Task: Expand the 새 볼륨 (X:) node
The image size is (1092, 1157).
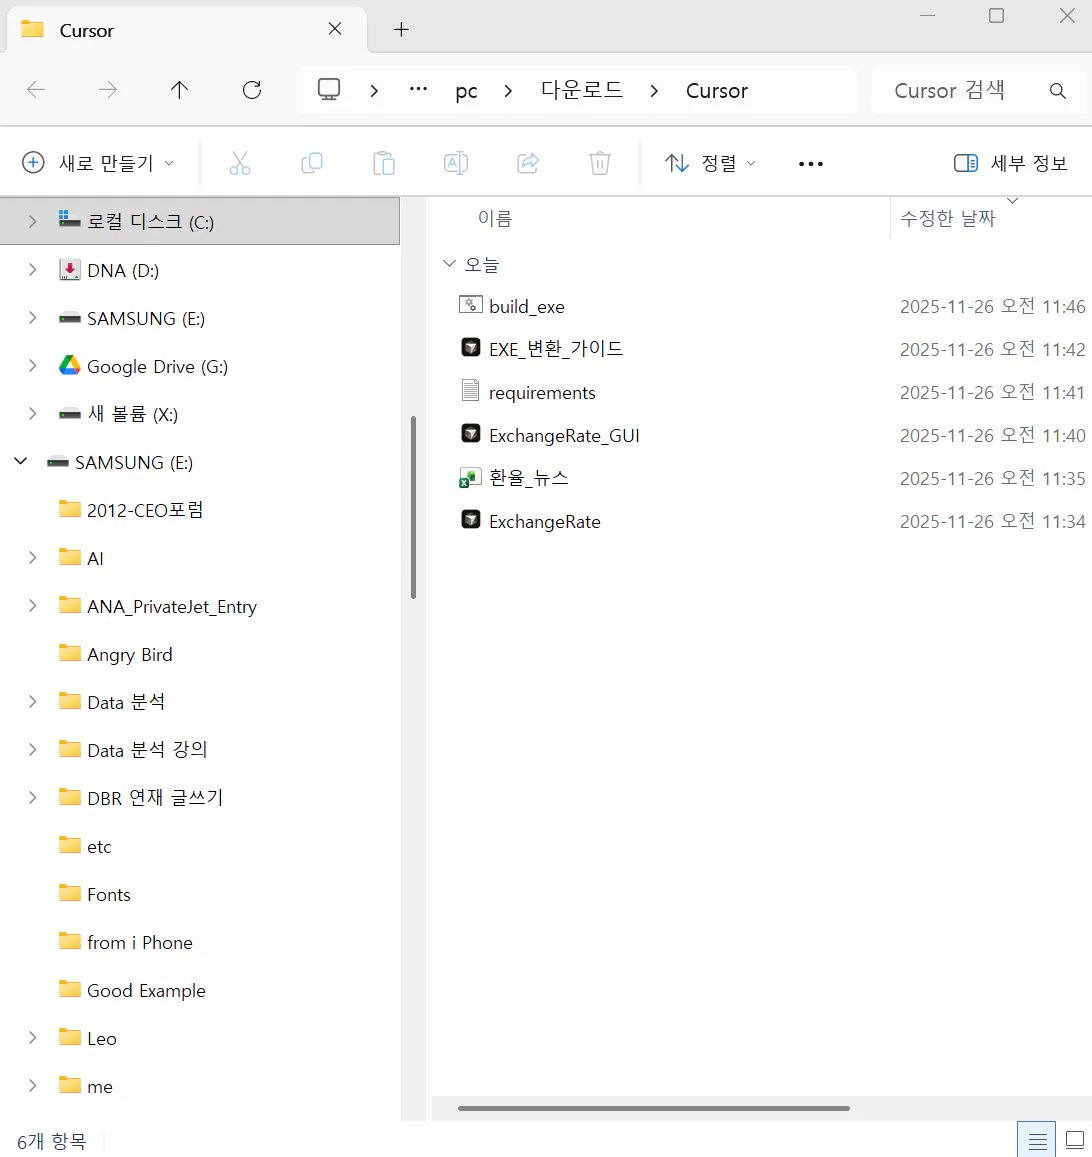Action: [32, 414]
